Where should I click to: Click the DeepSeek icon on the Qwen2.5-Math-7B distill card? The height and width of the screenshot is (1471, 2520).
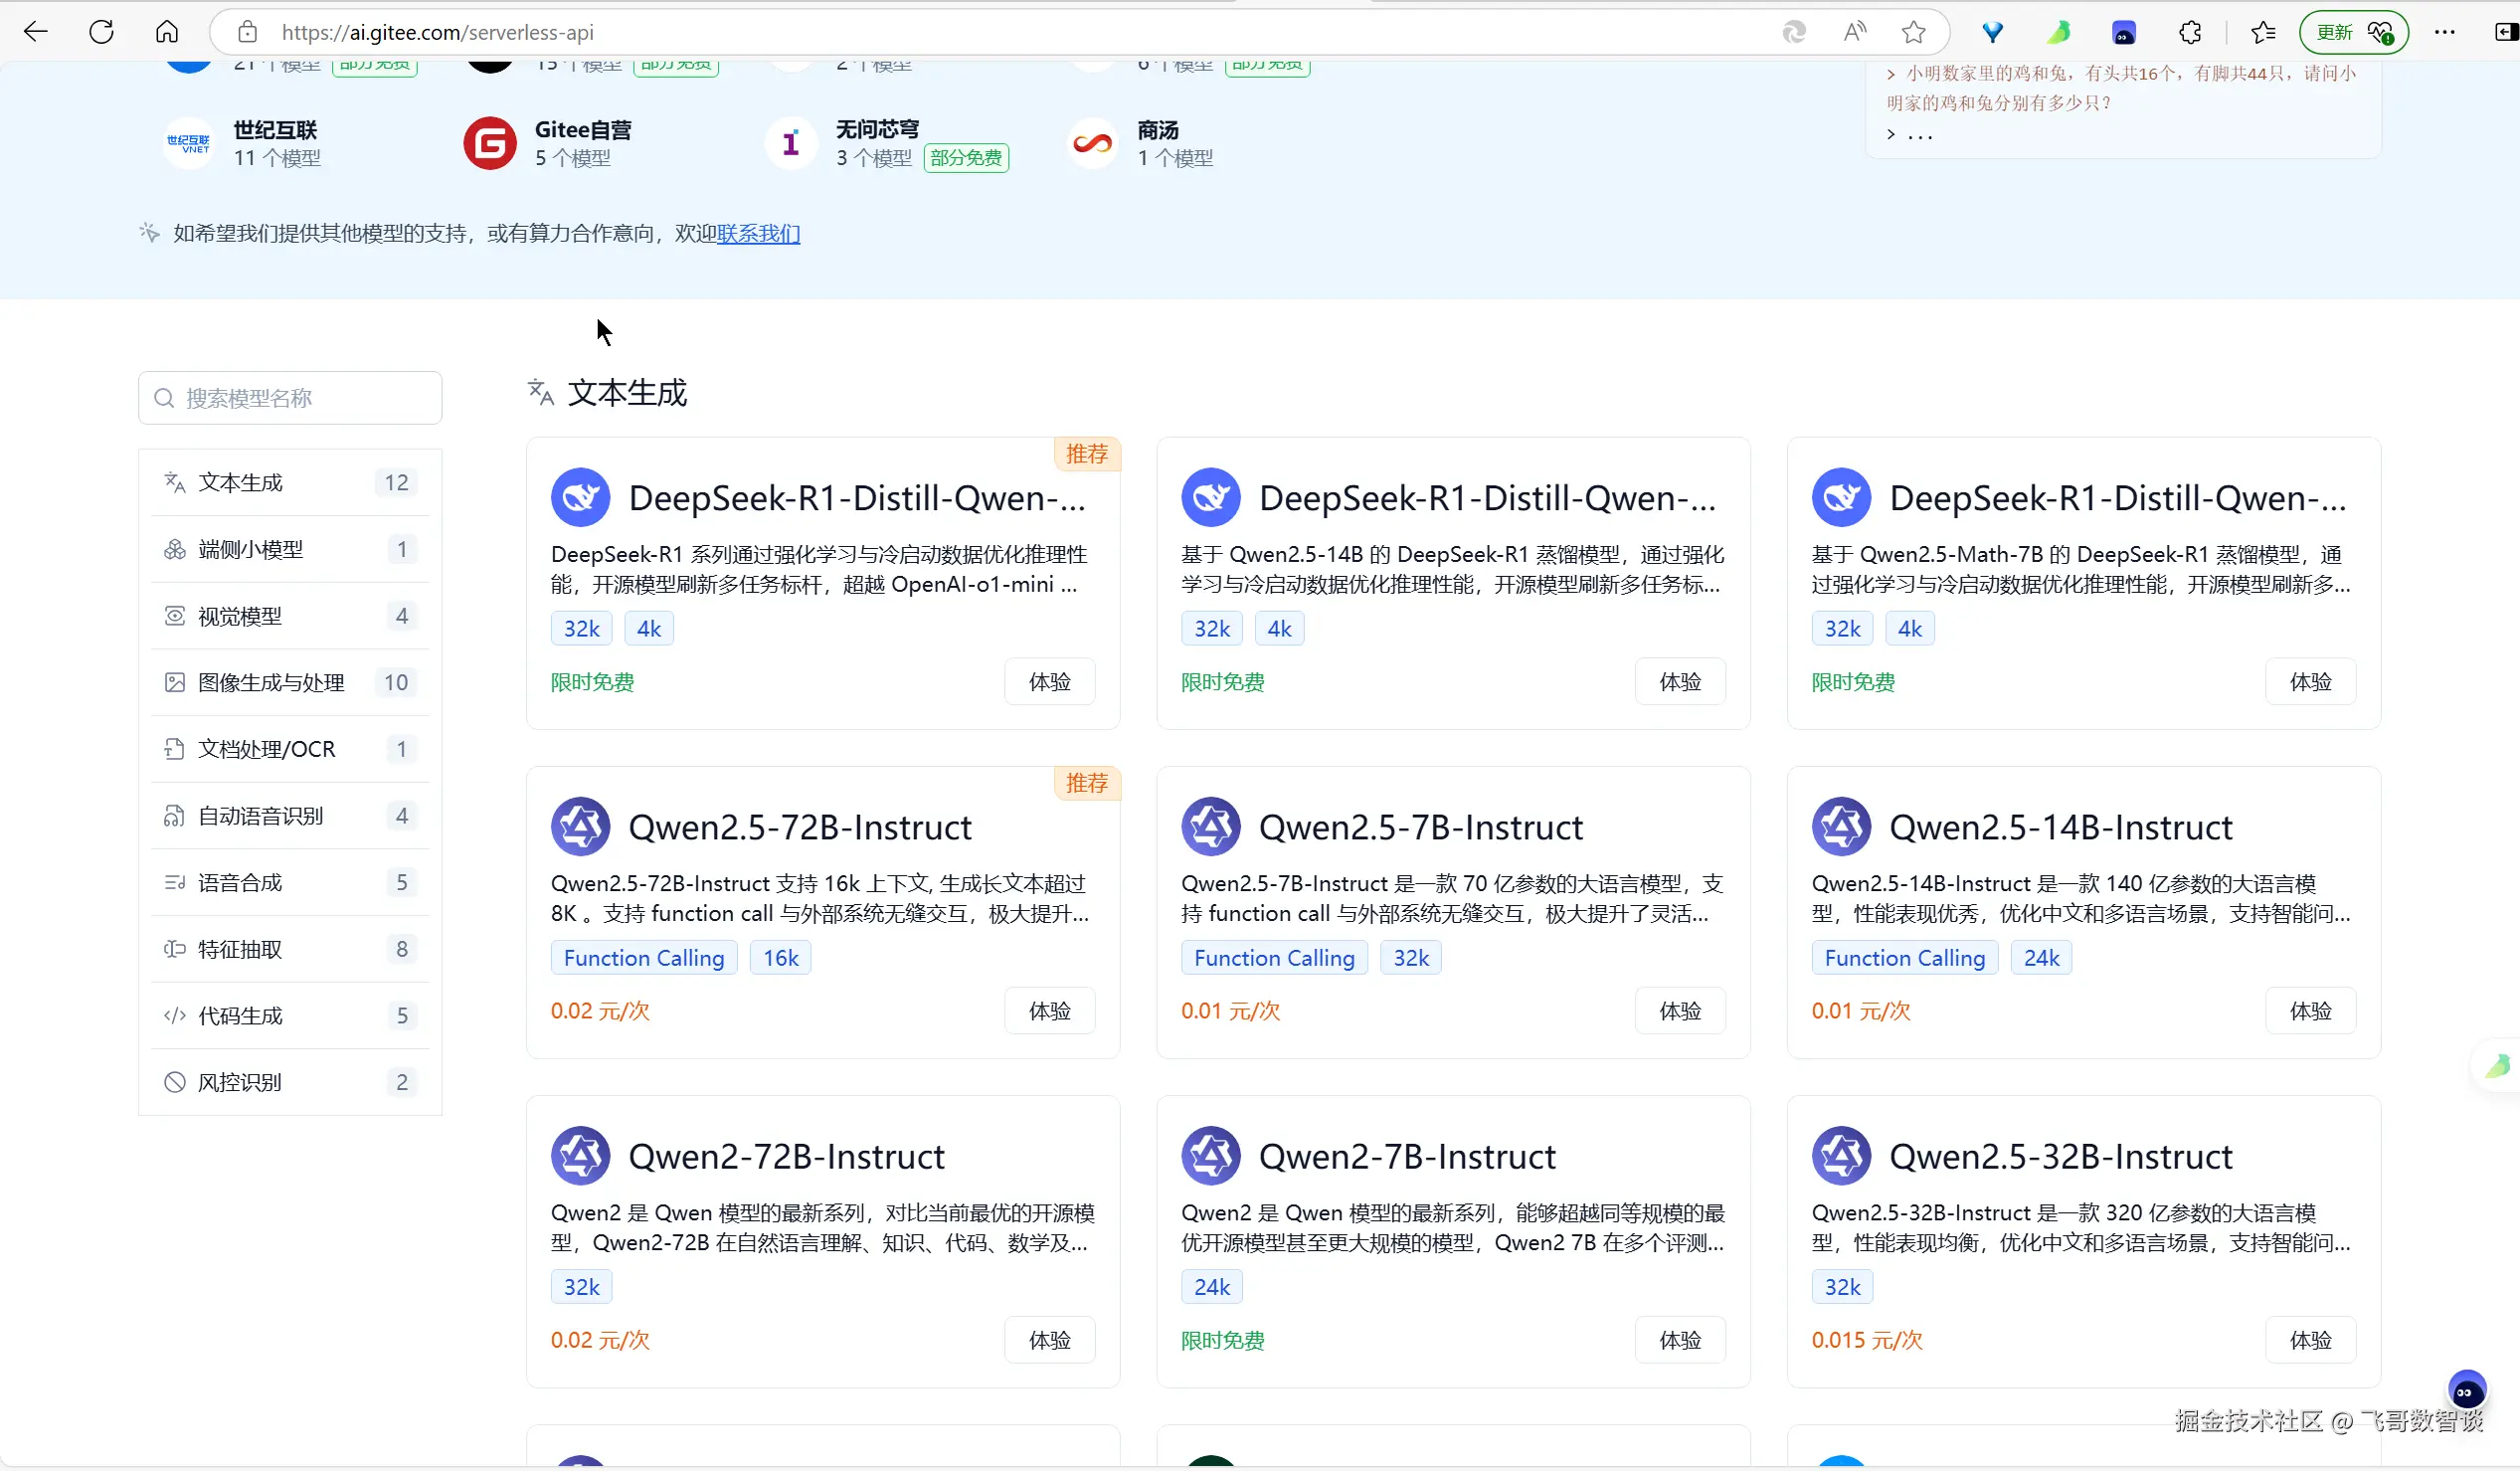(x=1841, y=497)
